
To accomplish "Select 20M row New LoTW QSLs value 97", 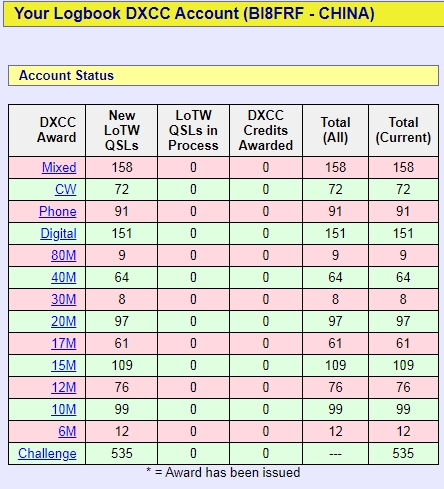I will pos(122,321).
